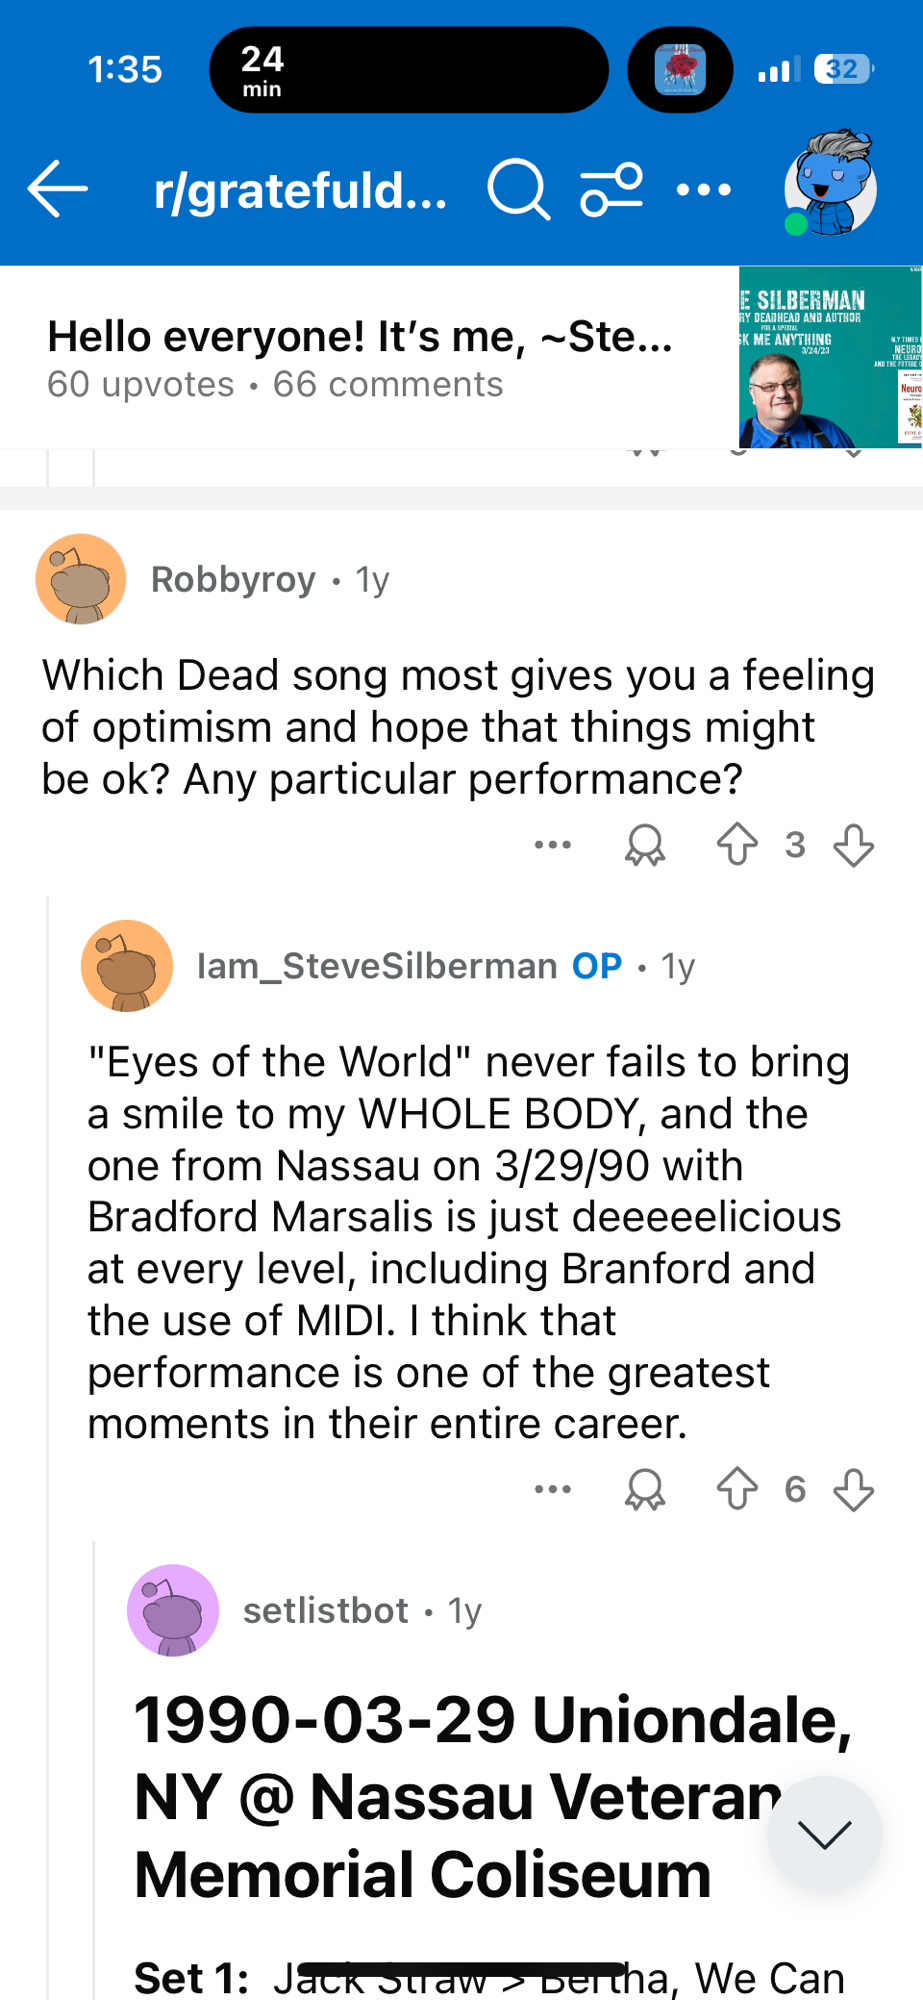Downvote Robbyroy's comment
923x2000 pixels.
pyautogui.click(x=853, y=845)
